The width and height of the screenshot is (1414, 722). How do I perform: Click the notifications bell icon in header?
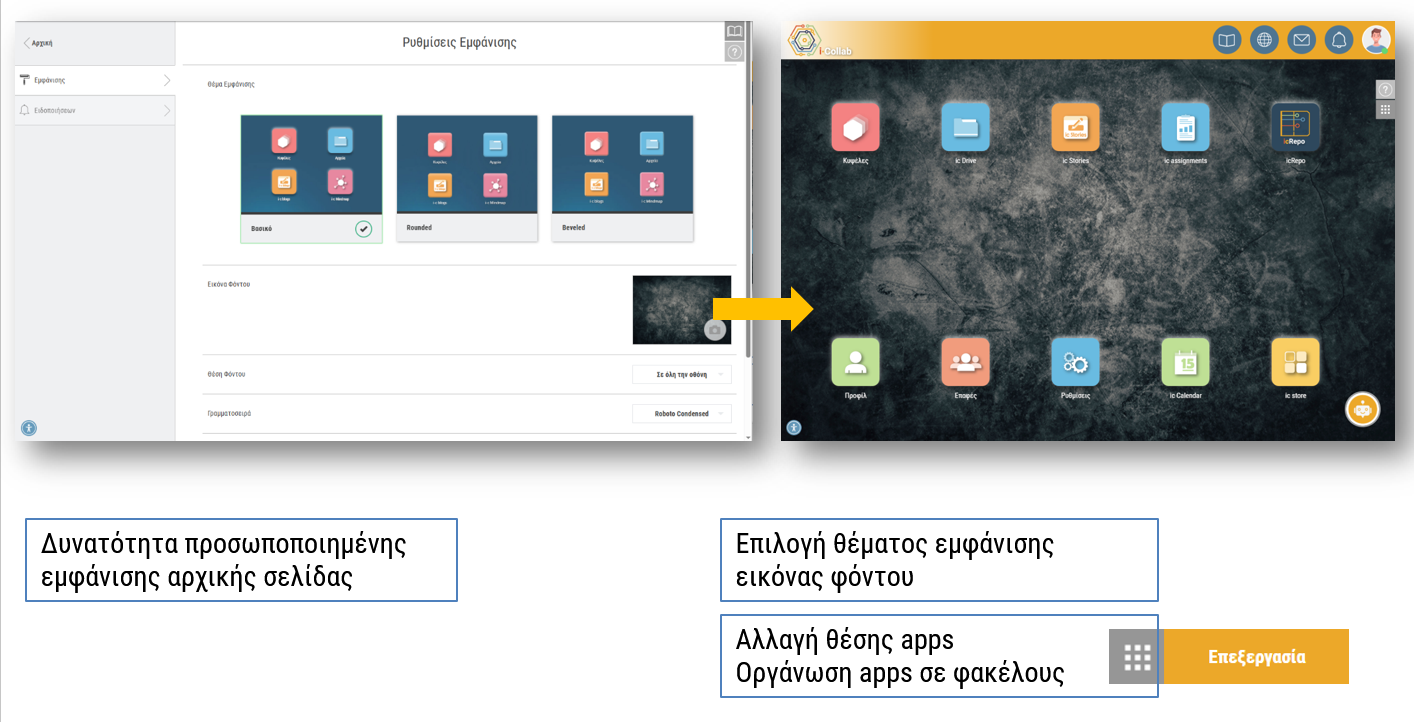pyautogui.click(x=1338, y=40)
